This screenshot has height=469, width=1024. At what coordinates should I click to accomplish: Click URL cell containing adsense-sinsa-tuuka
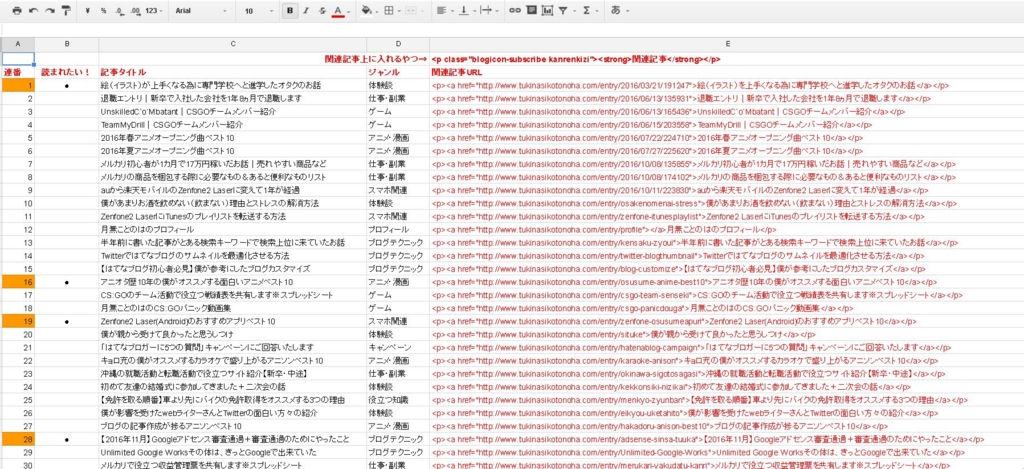tap(727, 439)
